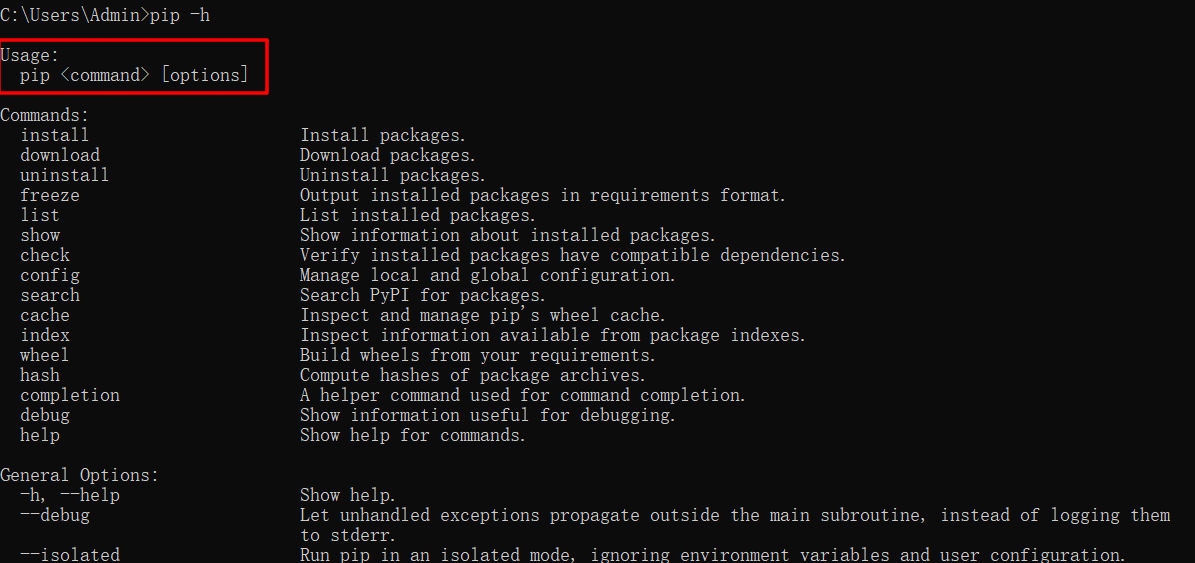Select the '--isolated' option text
This screenshot has width=1195, height=563.
(69, 555)
